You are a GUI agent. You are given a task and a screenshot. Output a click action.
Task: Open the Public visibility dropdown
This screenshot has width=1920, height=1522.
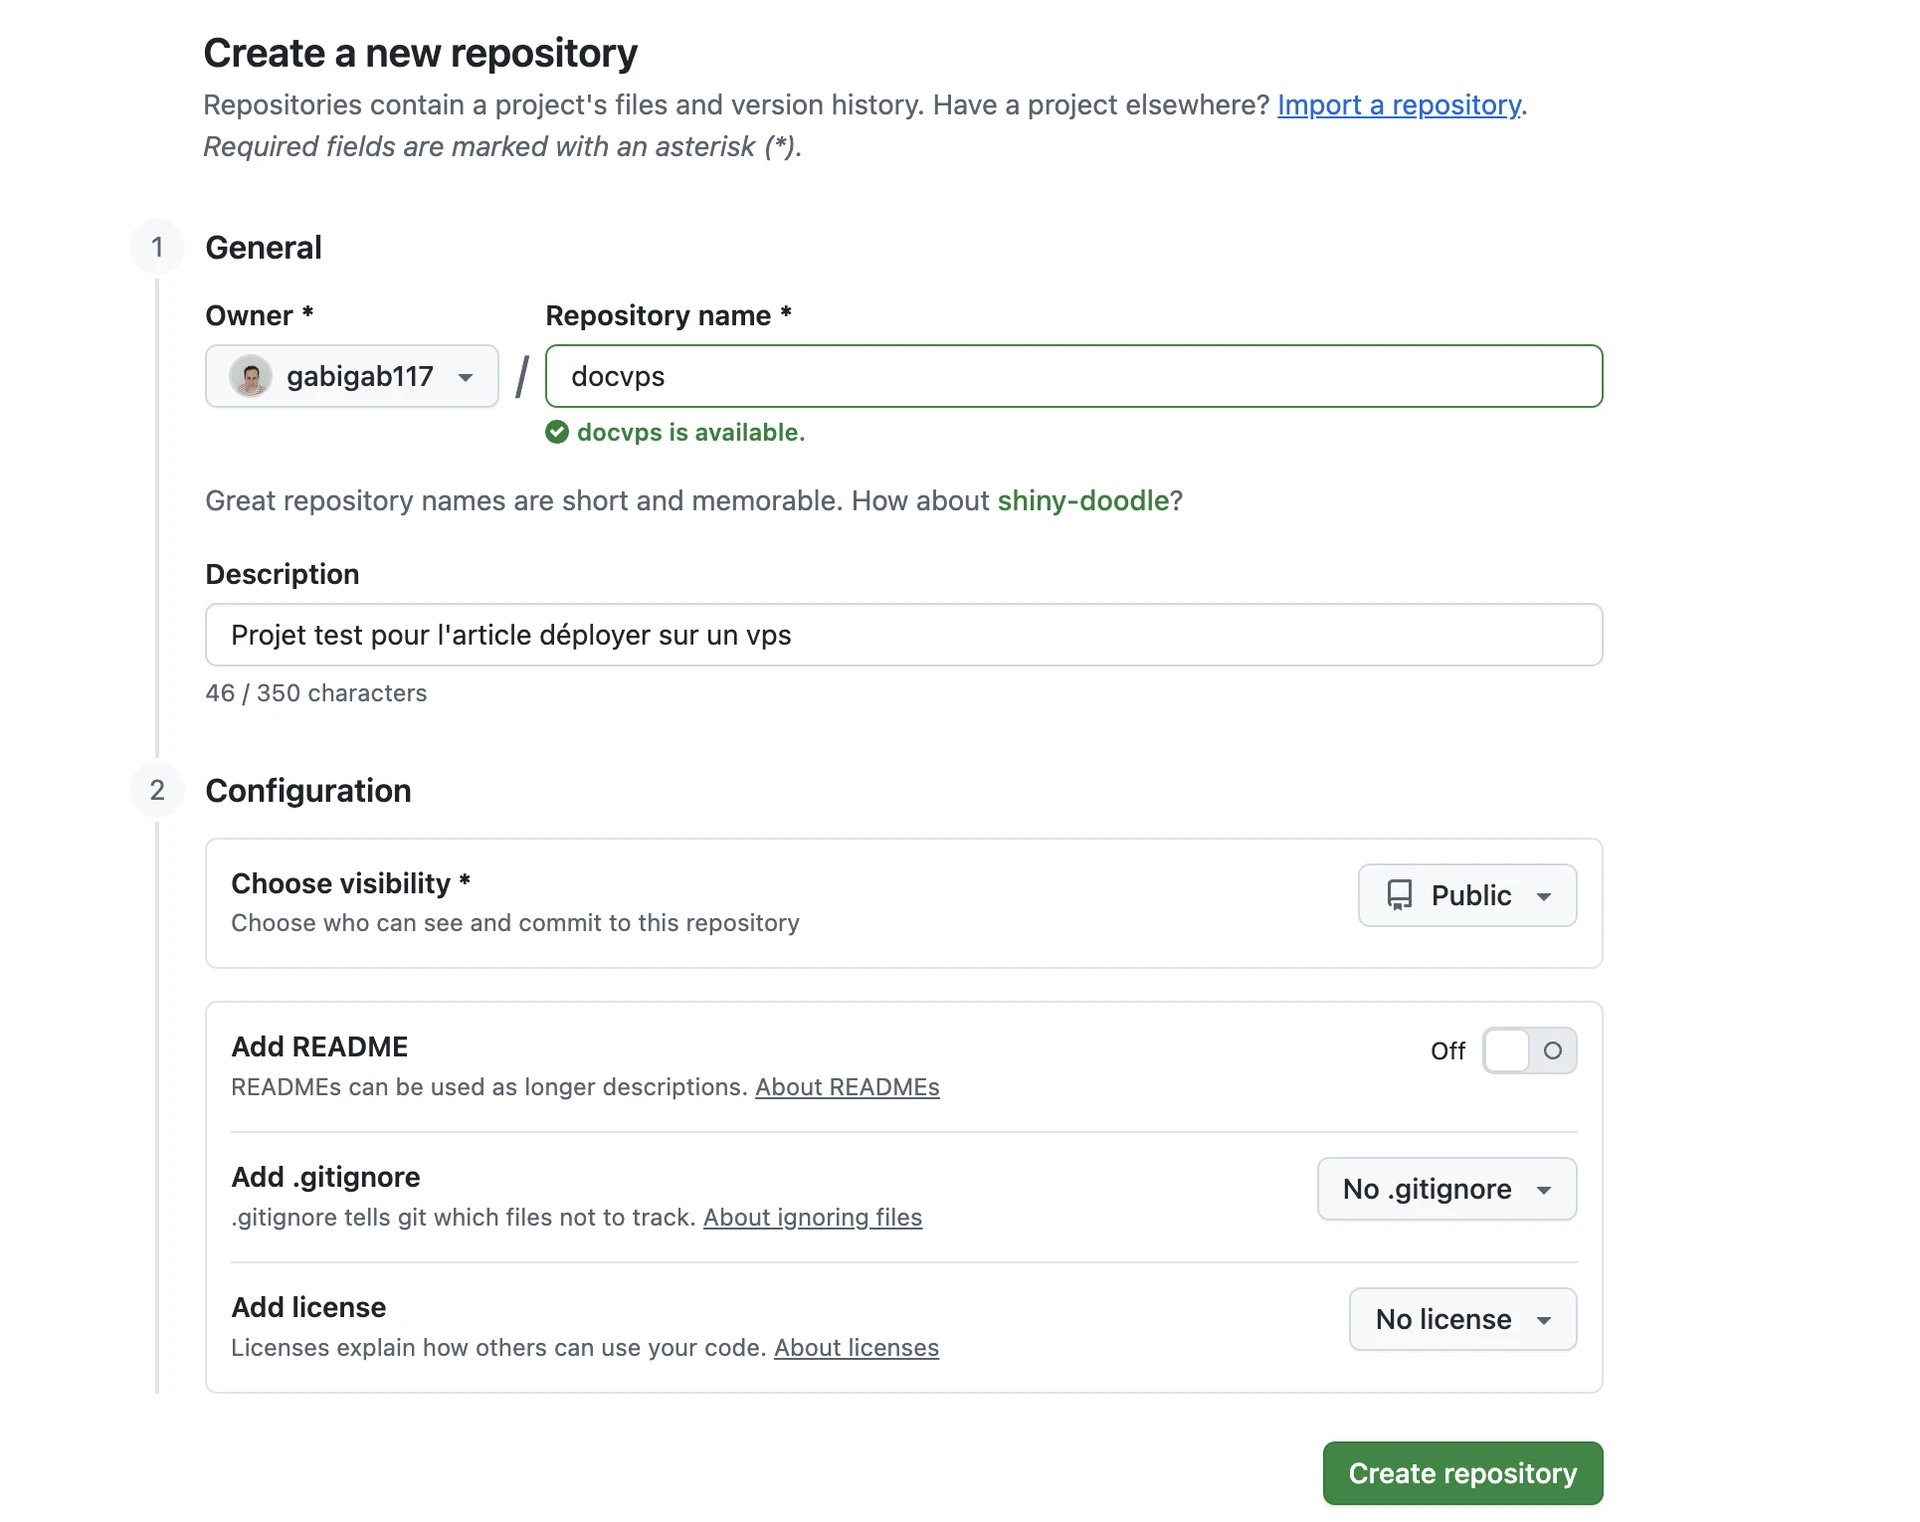pyautogui.click(x=1467, y=895)
